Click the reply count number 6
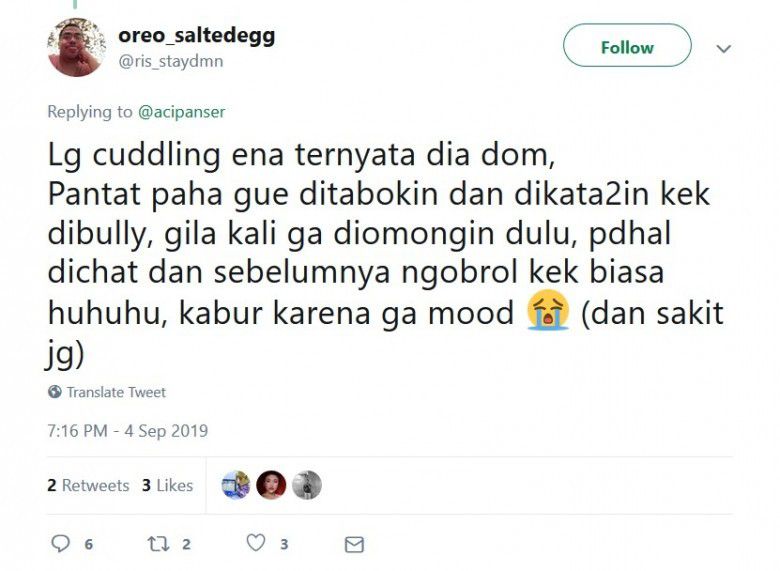This screenshot has height=571, width=780. [89, 545]
